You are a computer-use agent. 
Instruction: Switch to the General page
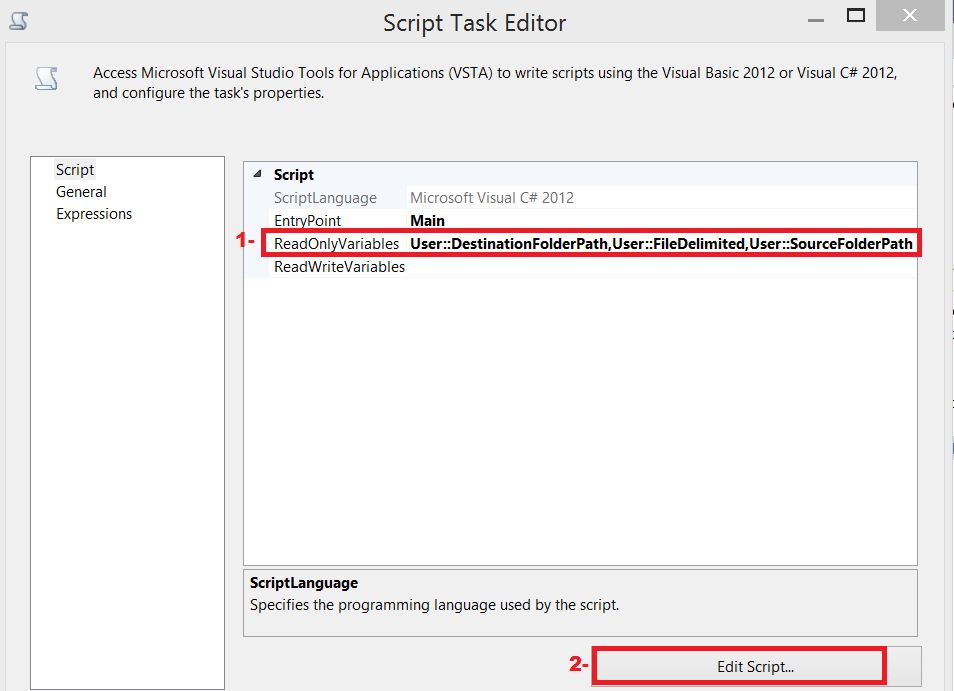coord(81,191)
